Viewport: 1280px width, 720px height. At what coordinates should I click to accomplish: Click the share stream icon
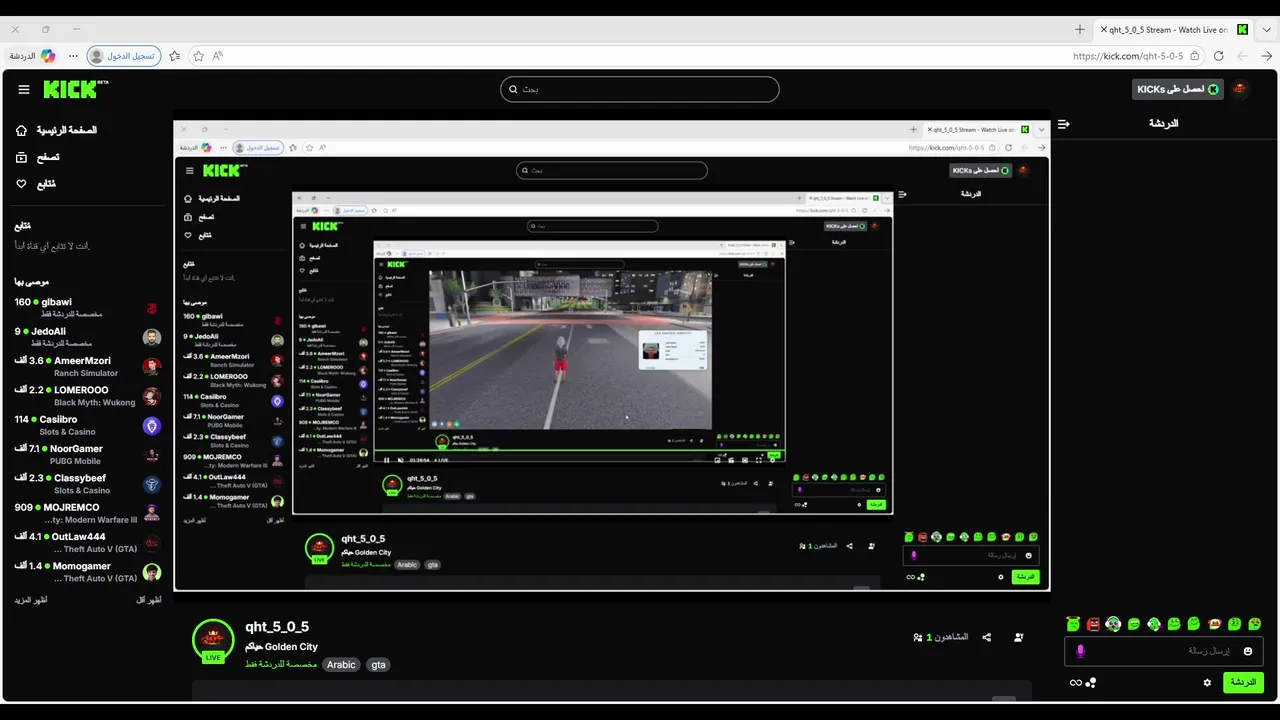coord(987,638)
